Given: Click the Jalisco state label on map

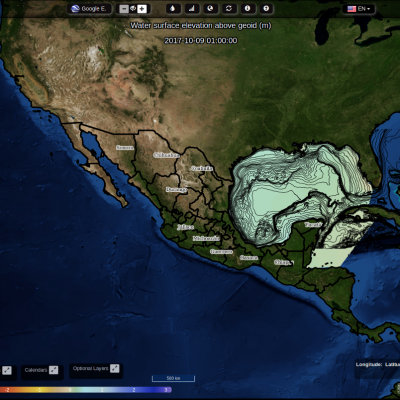Looking at the screenshot, I should [185, 227].
